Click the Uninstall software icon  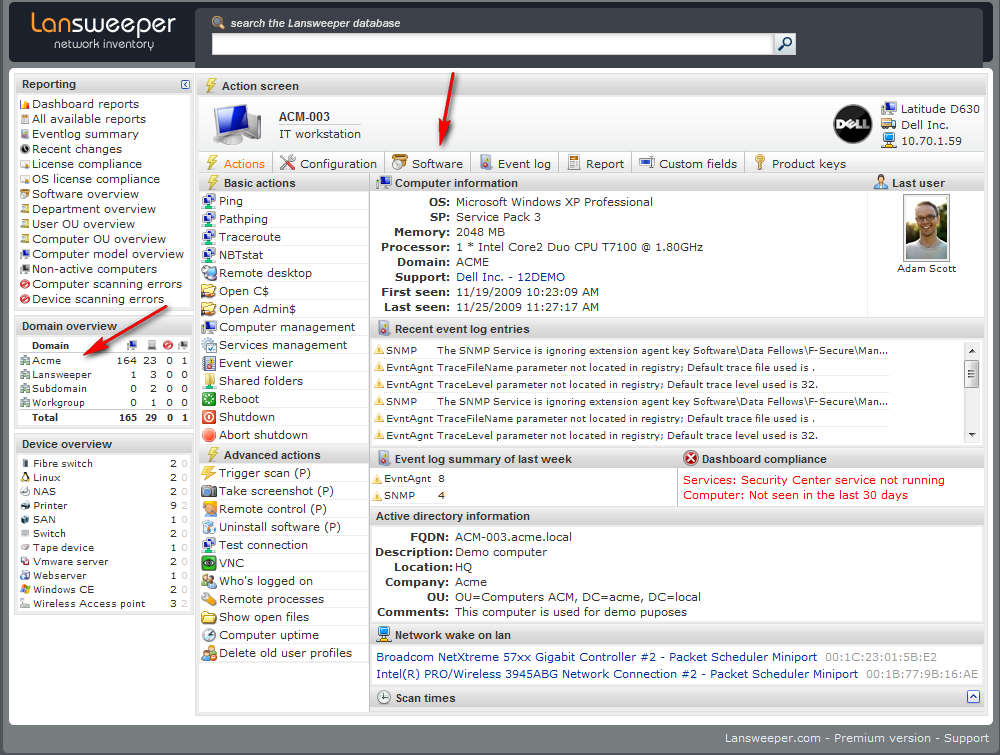[x=209, y=527]
